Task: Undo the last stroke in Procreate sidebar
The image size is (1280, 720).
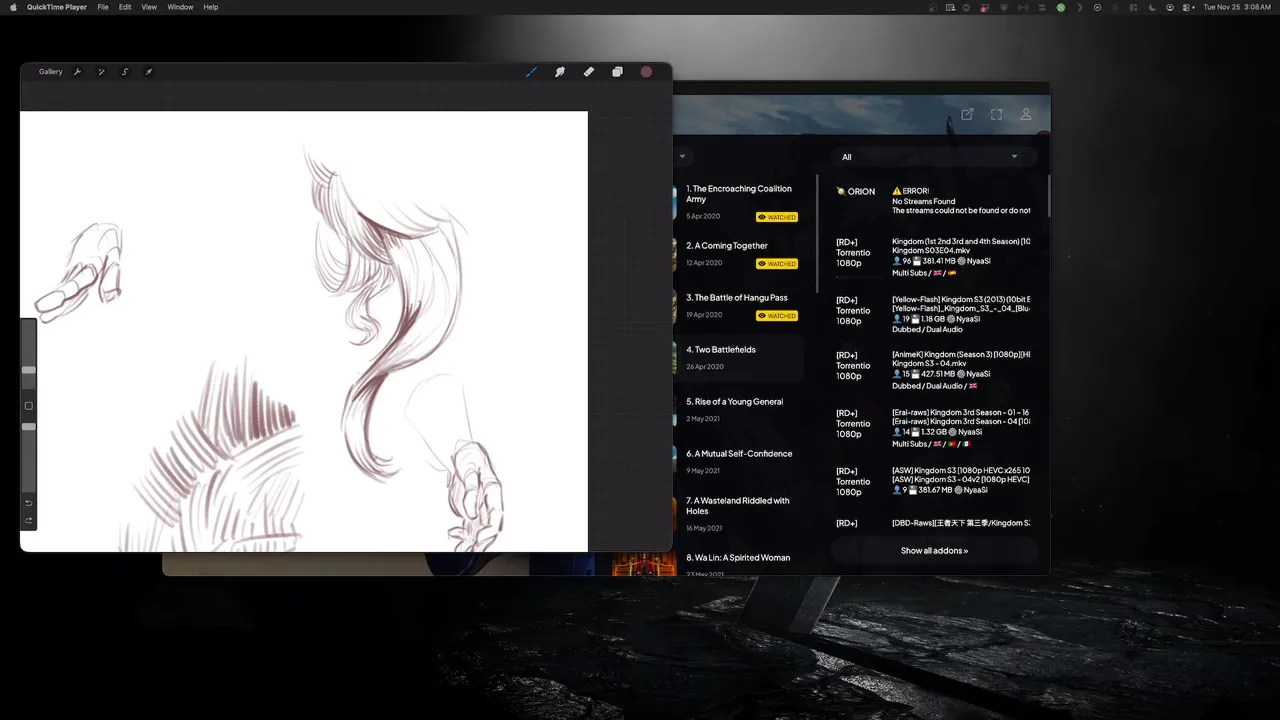Action: click(x=29, y=503)
